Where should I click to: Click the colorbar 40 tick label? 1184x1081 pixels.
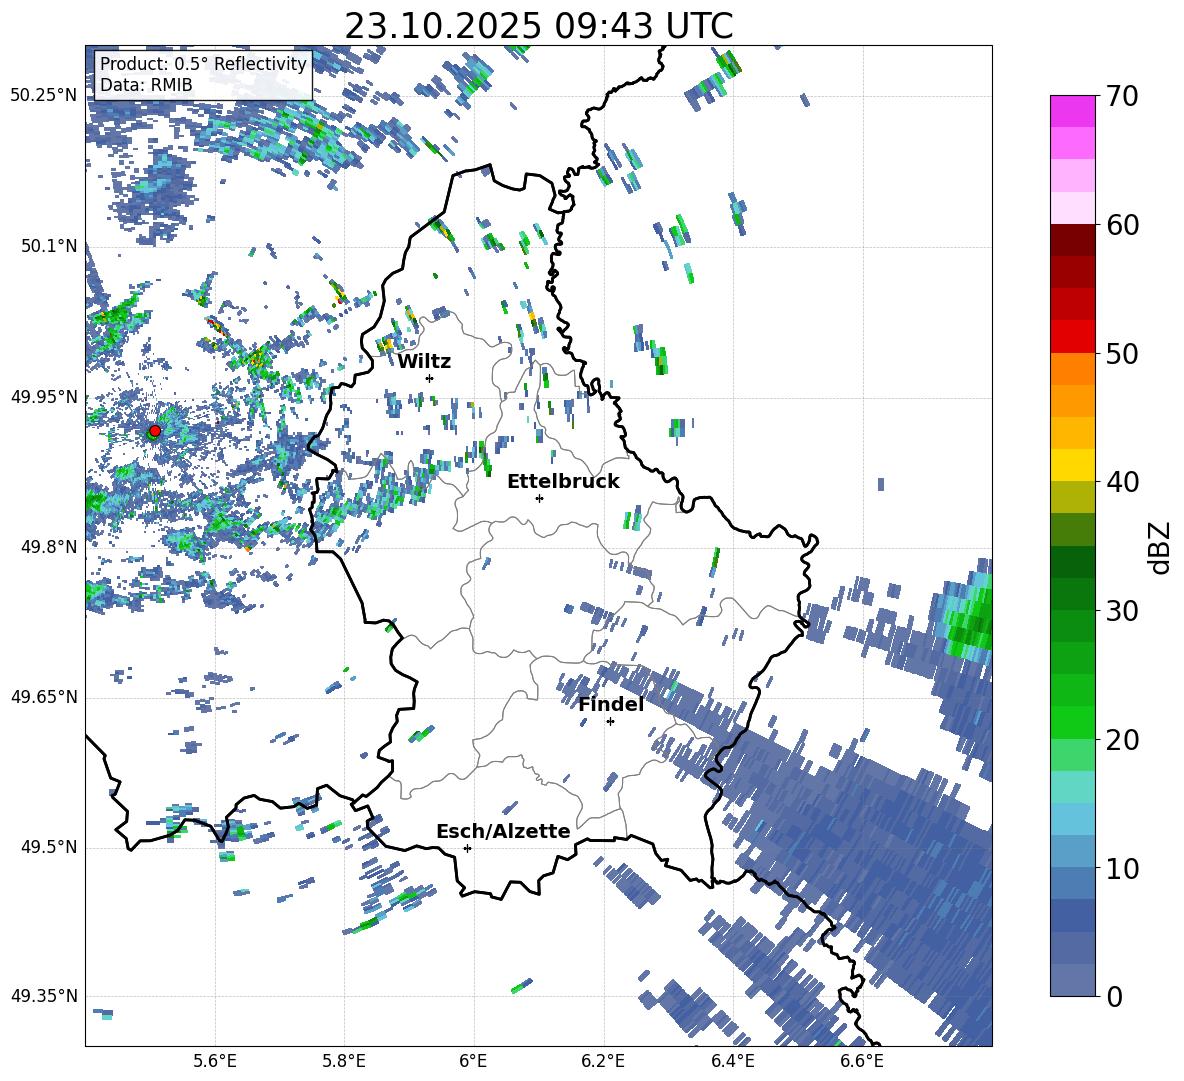coord(1122,482)
